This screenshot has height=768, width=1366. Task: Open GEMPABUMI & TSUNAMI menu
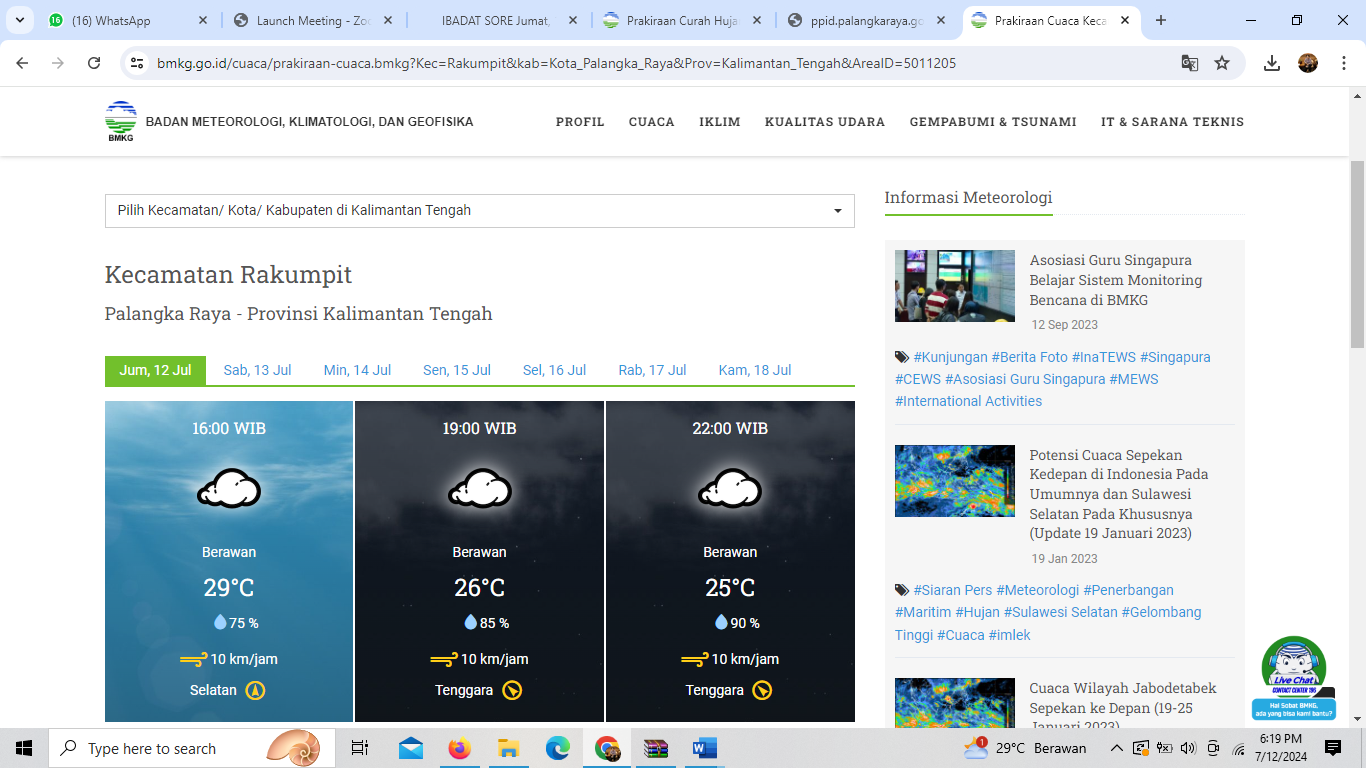pos(993,122)
